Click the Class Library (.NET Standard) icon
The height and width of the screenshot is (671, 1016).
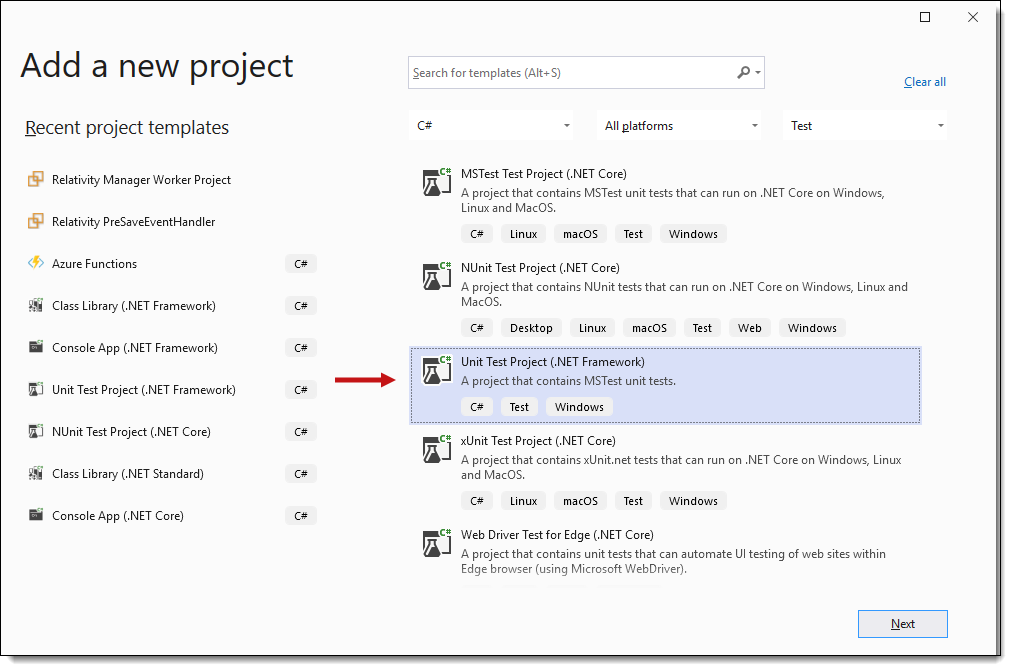(36, 473)
